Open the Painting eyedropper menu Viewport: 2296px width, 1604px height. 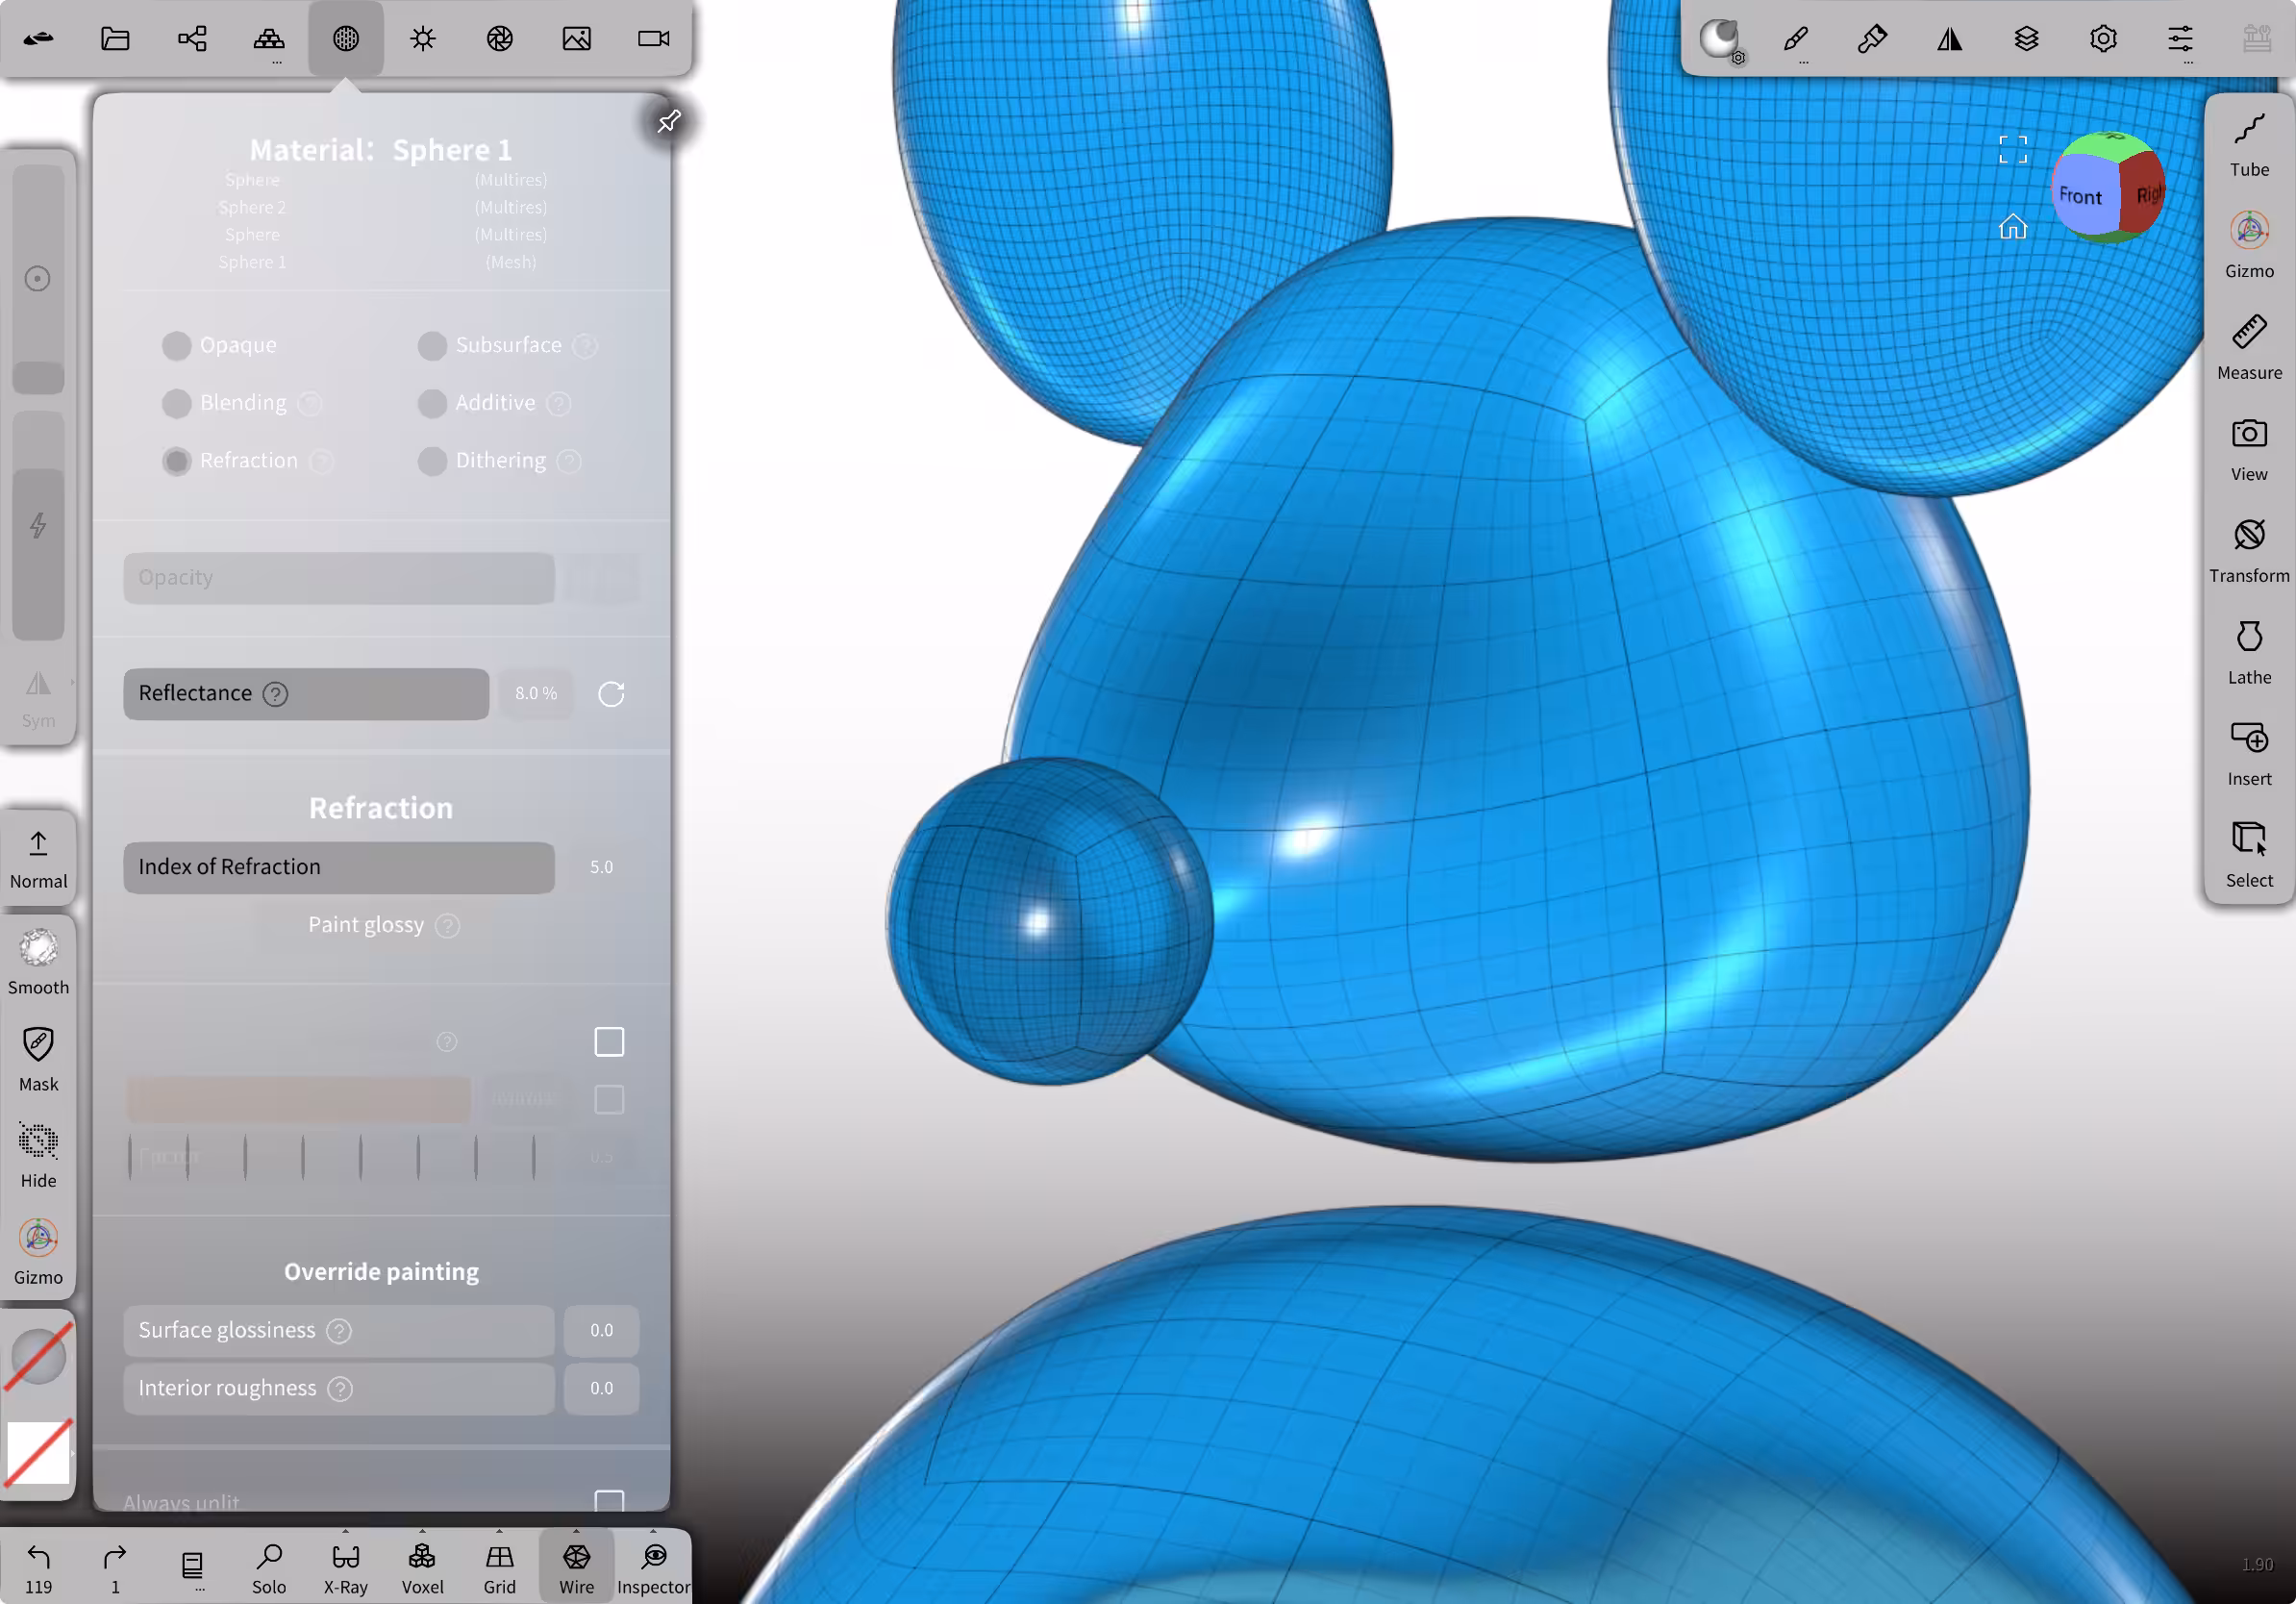click(x=1873, y=38)
